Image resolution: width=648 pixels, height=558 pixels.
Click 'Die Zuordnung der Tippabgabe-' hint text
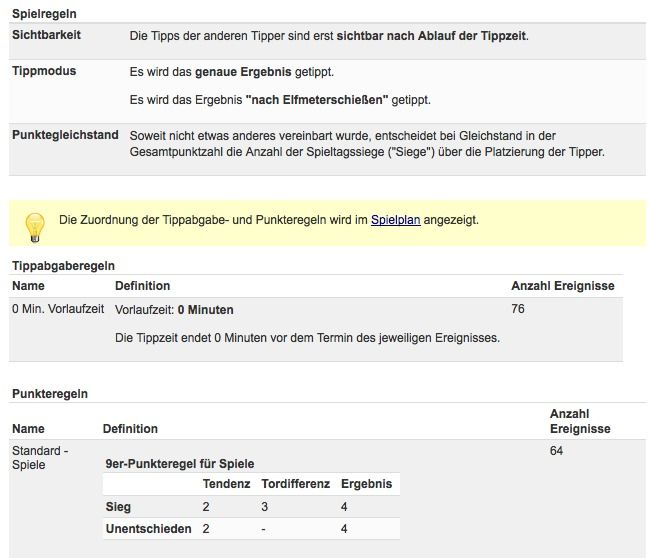click(x=269, y=220)
